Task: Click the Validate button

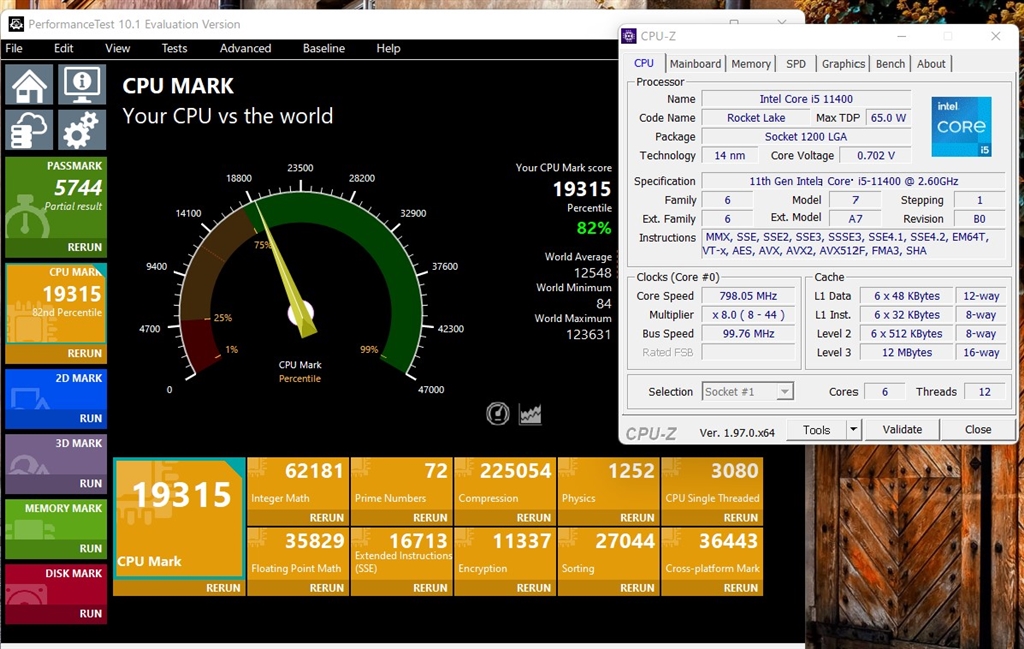Action: 903,430
